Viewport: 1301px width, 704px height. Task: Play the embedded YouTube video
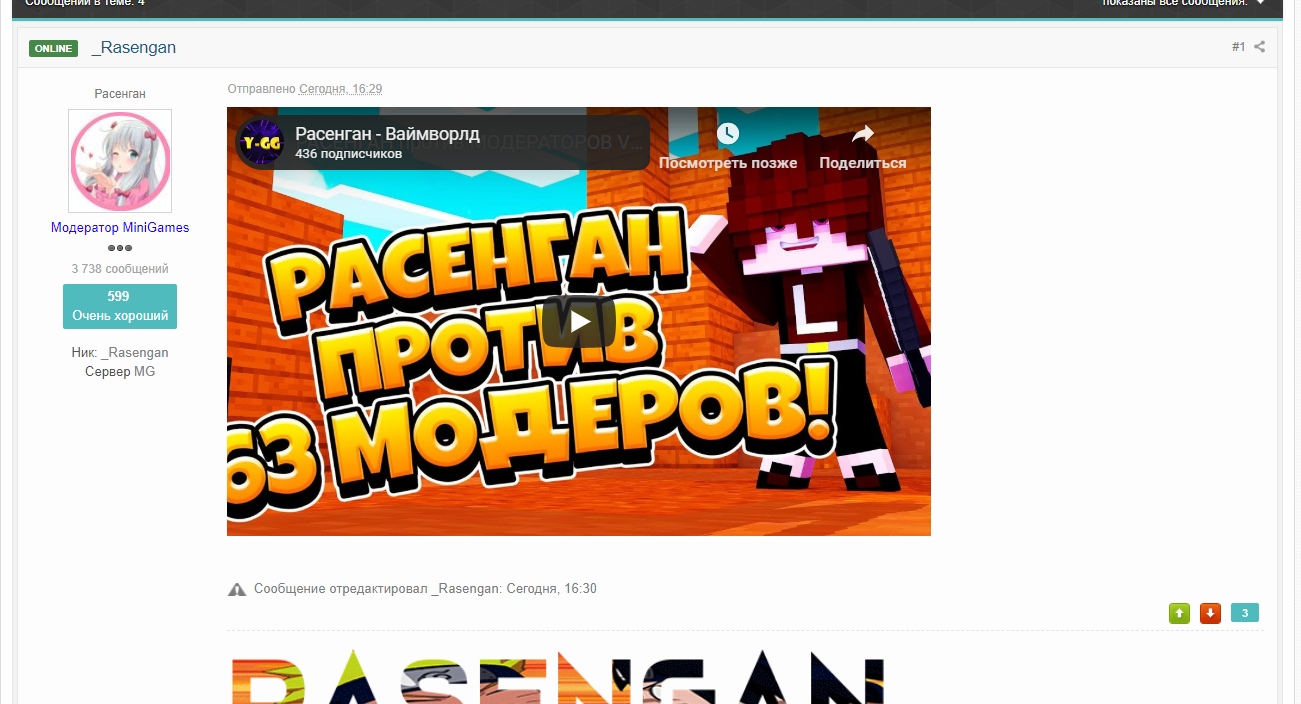(x=579, y=321)
